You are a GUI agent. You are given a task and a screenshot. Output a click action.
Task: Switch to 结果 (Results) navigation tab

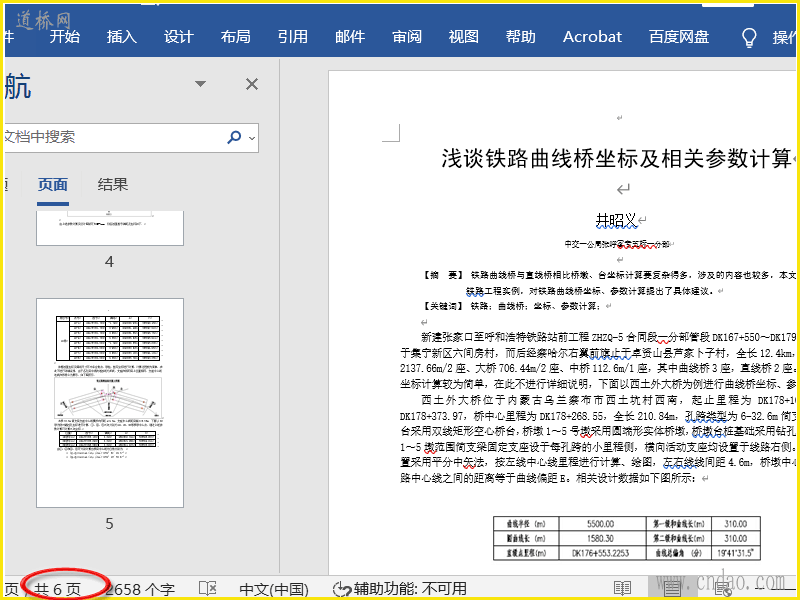coord(113,184)
